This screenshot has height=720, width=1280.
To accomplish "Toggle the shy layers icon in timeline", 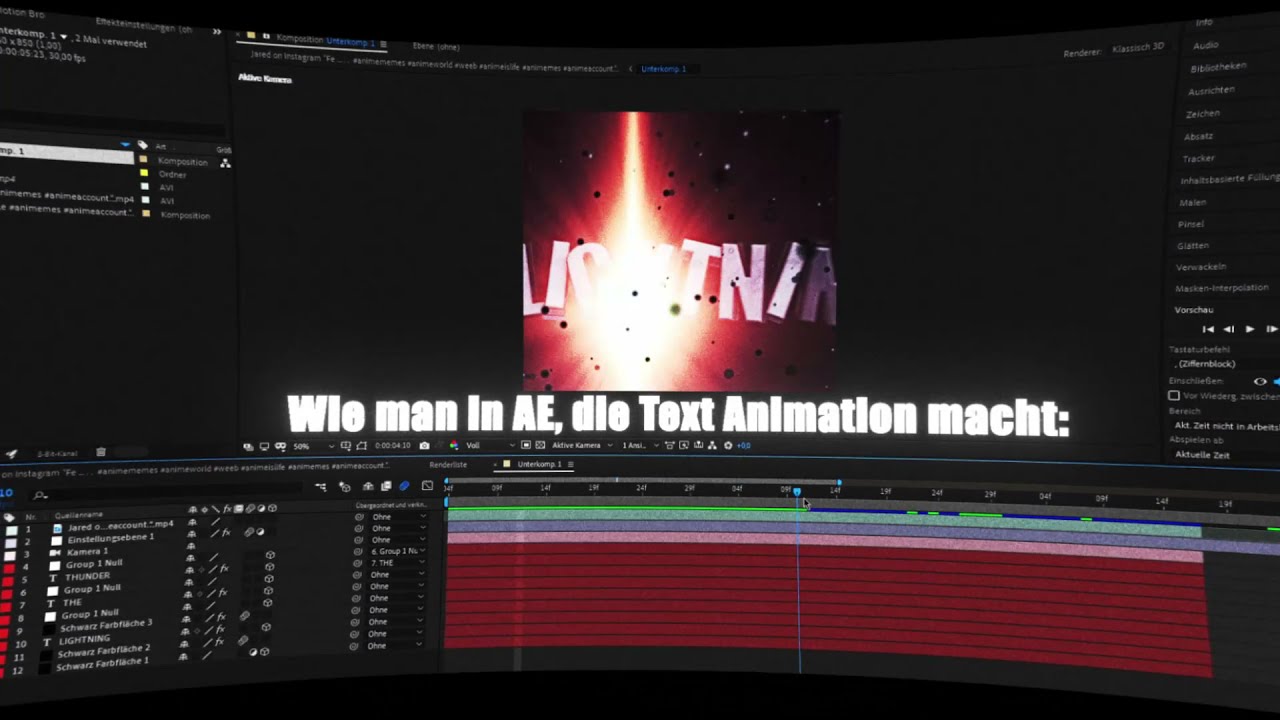I will [x=368, y=486].
